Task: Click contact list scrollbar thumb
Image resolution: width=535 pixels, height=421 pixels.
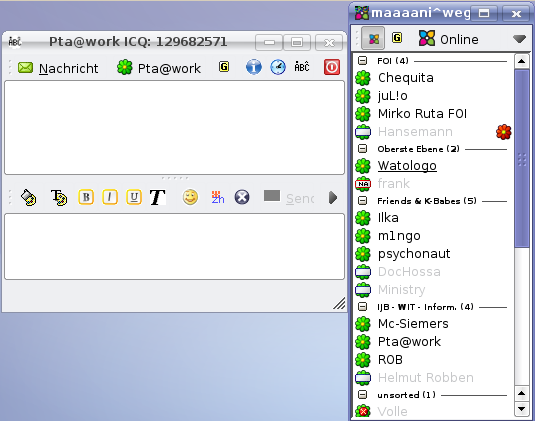Action: pyautogui.click(x=521, y=158)
